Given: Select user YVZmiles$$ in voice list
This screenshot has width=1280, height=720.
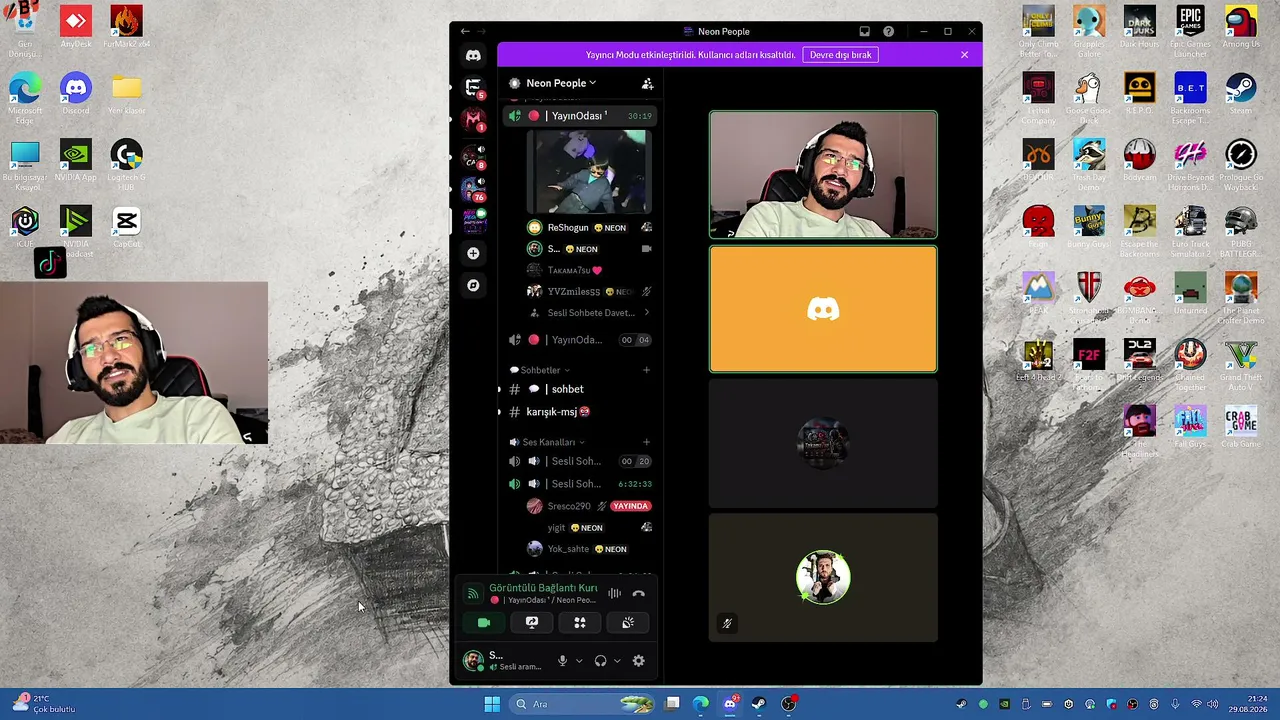Looking at the screenshot, I should point(590,292).
